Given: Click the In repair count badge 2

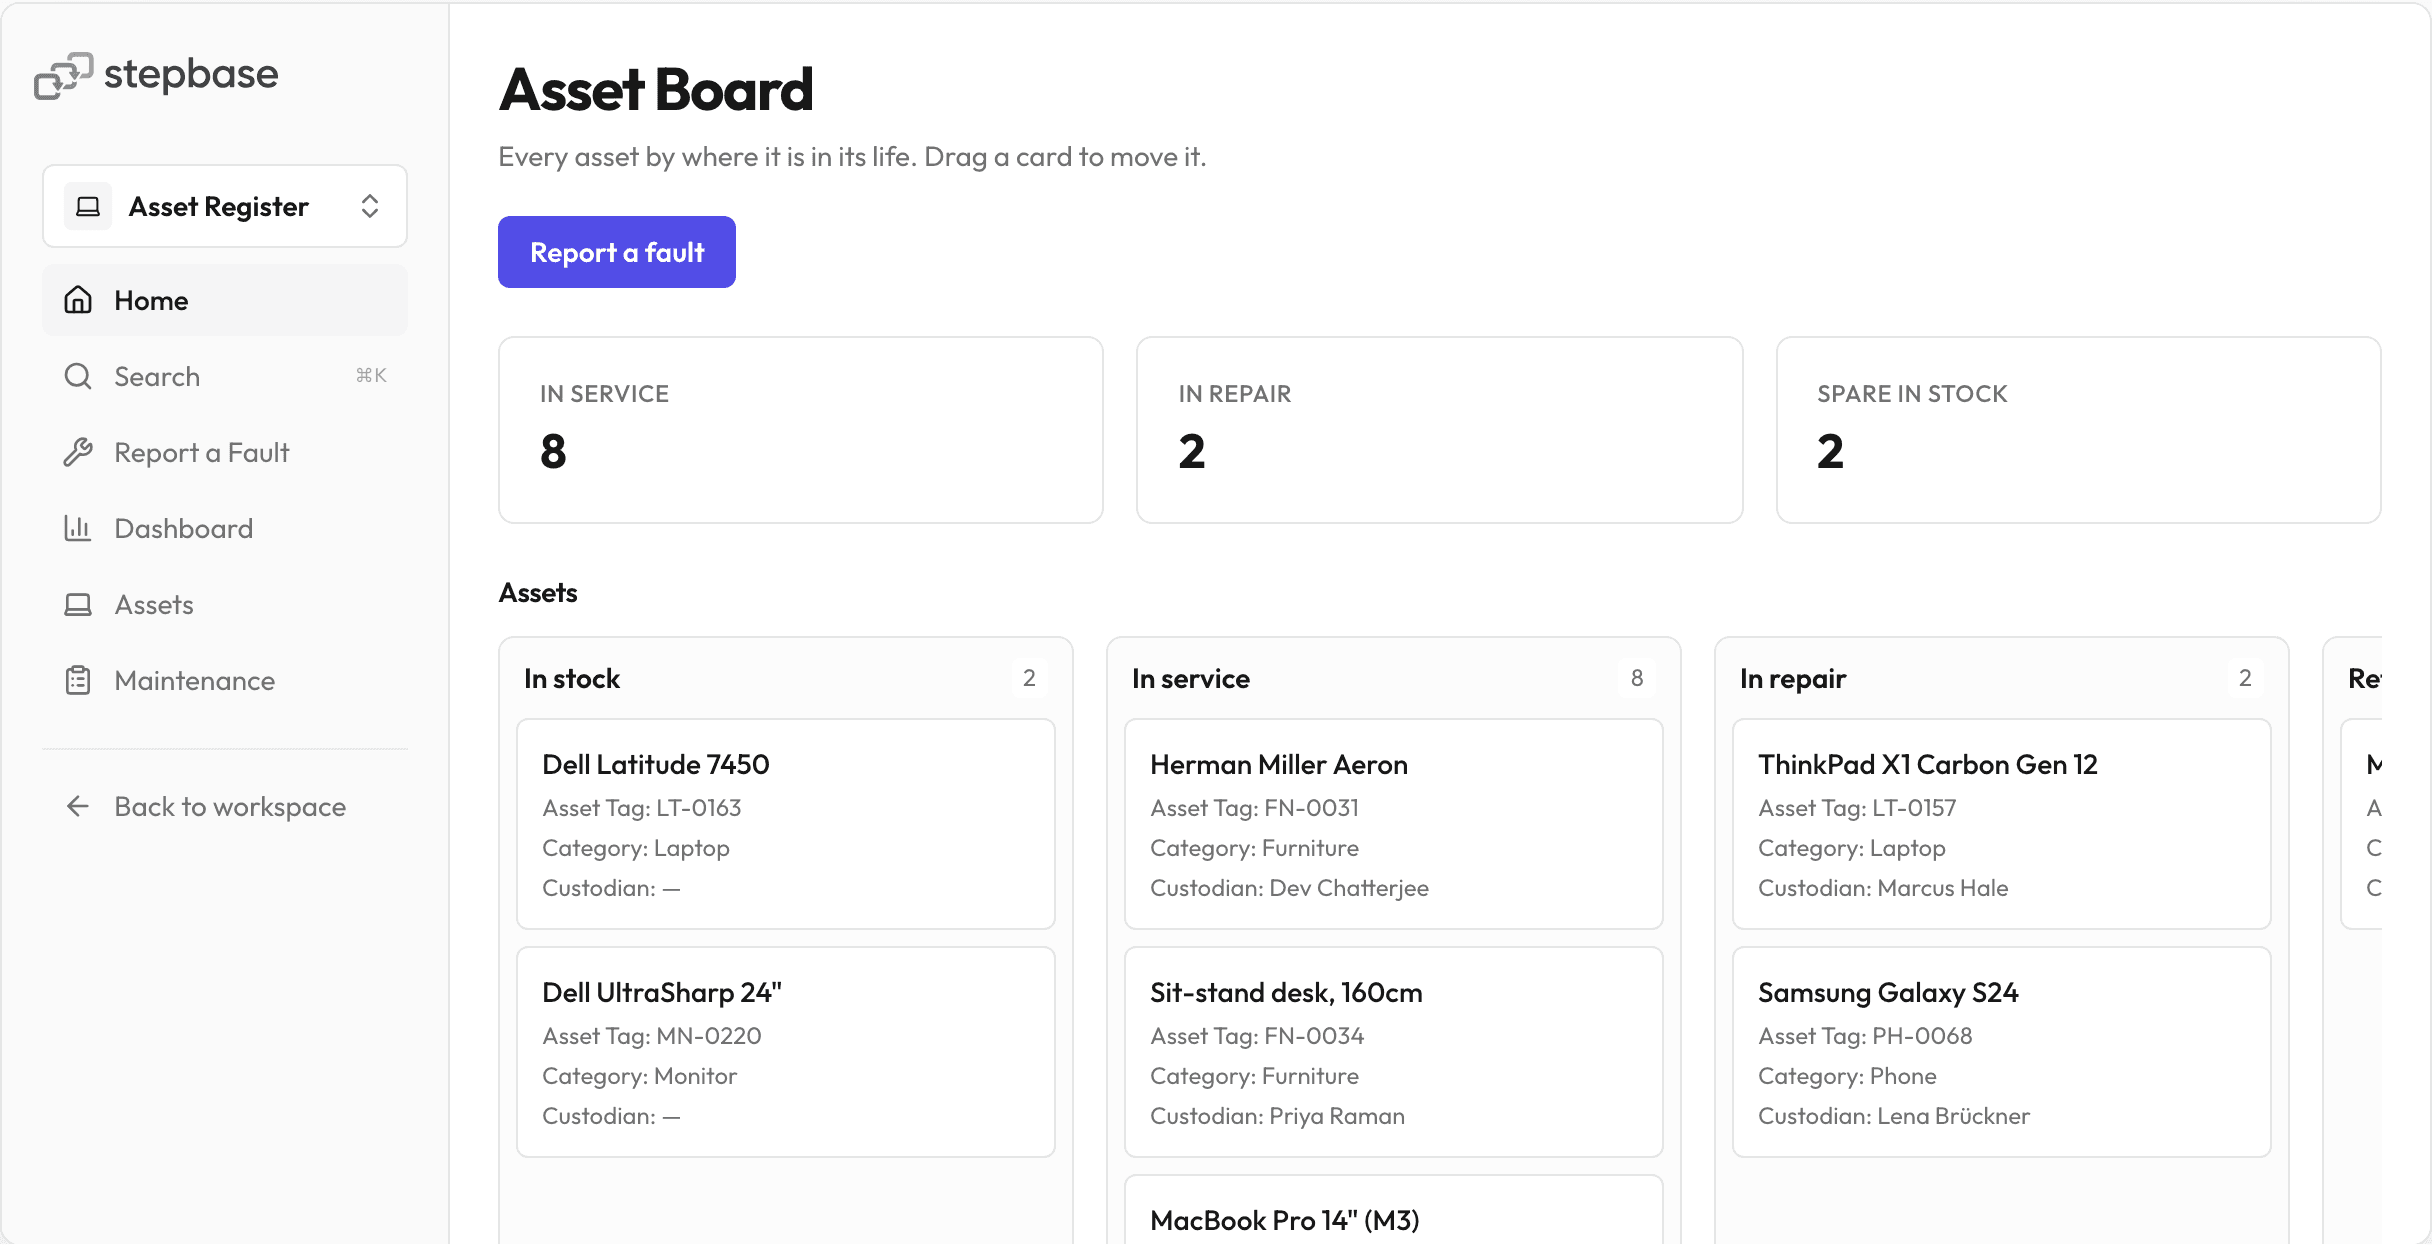Looking at the screenshot, I should click(2245, 678).
